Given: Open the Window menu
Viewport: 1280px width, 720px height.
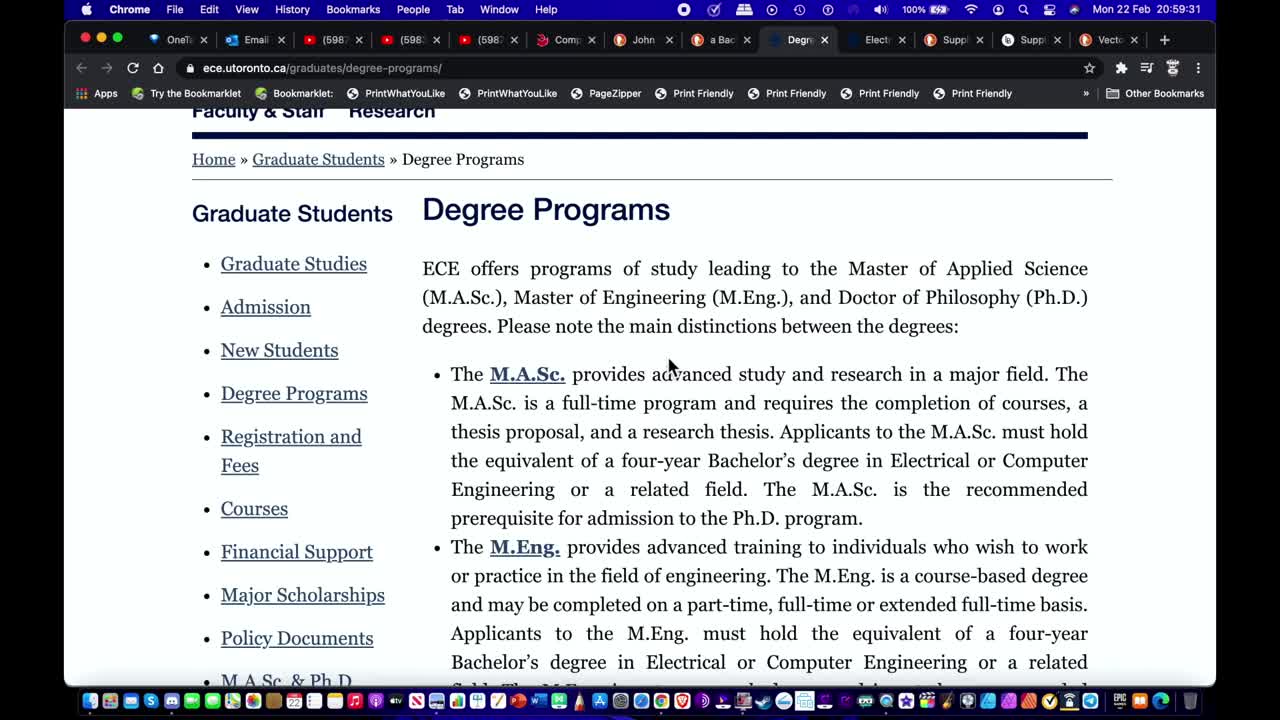Looking at the screenshot, I should (499, 9).
